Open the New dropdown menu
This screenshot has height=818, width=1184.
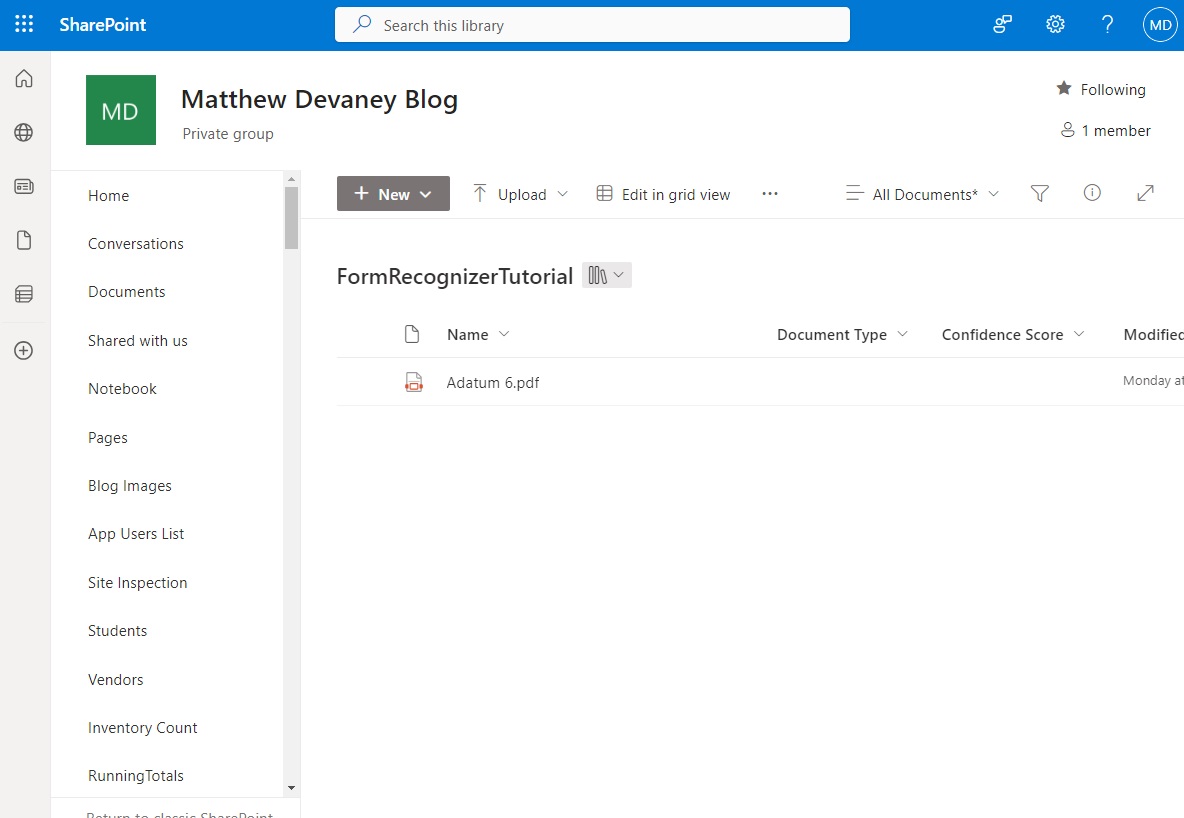point(393,193)
